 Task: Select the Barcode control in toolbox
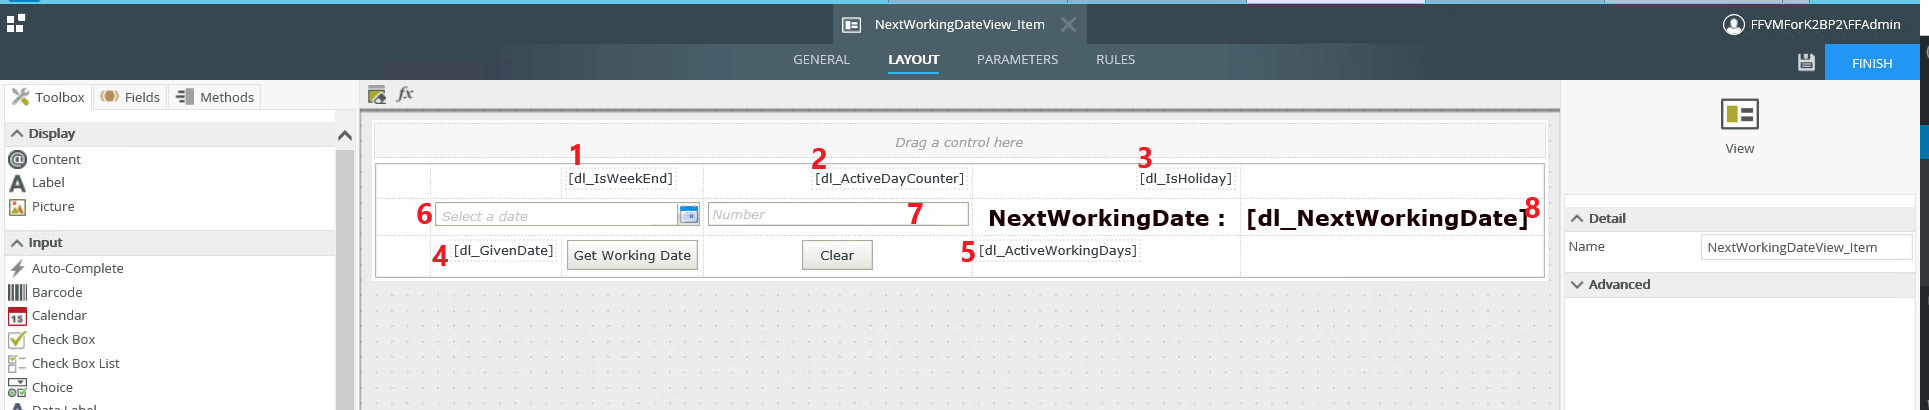coord(57,293)
